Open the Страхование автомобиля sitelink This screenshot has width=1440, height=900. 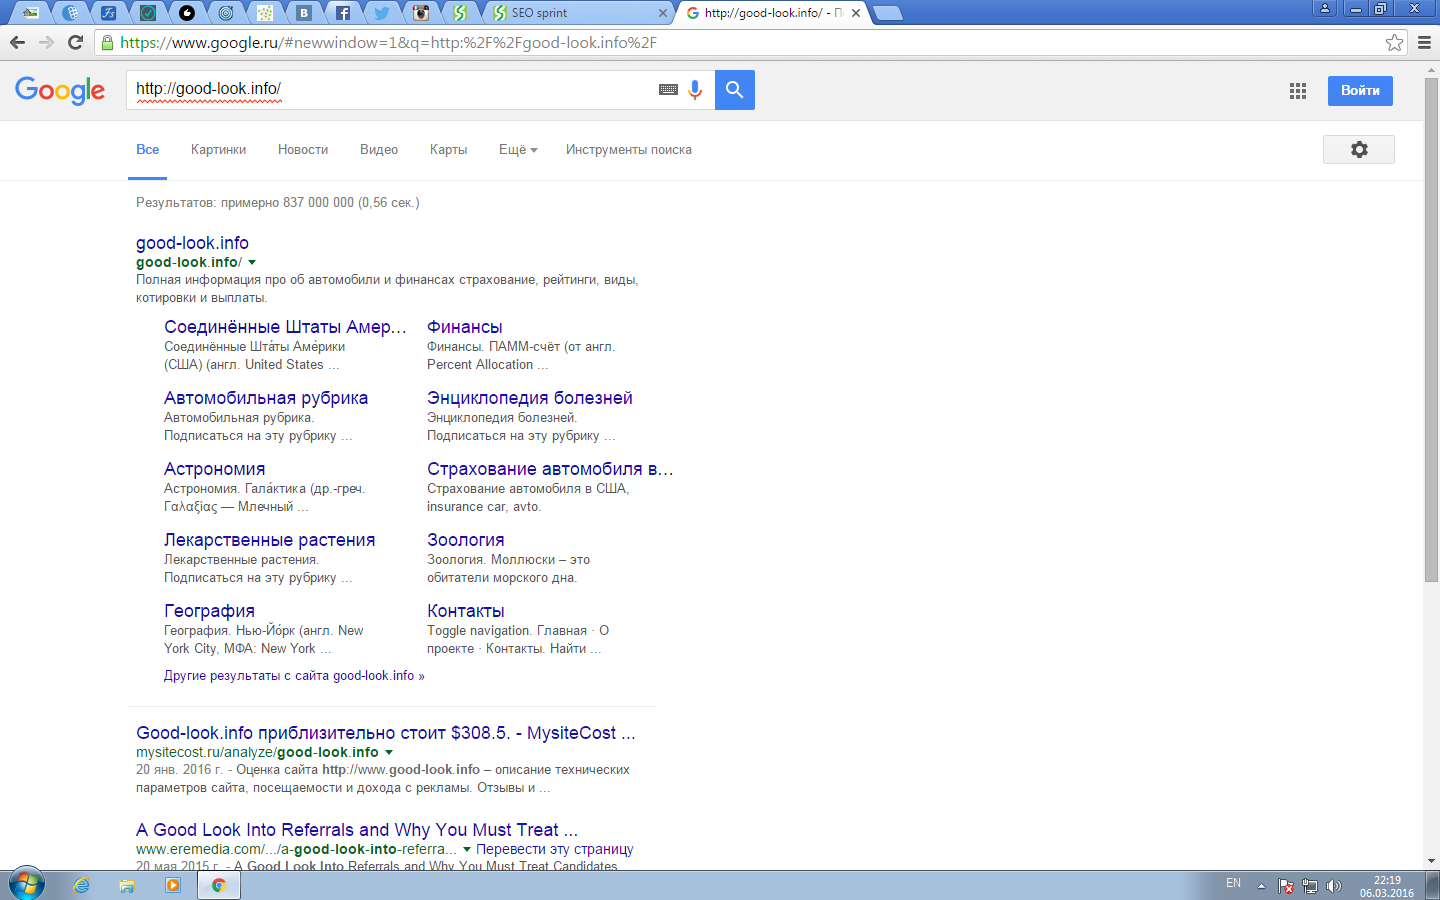pyautogui.click(x=550, y=469)
